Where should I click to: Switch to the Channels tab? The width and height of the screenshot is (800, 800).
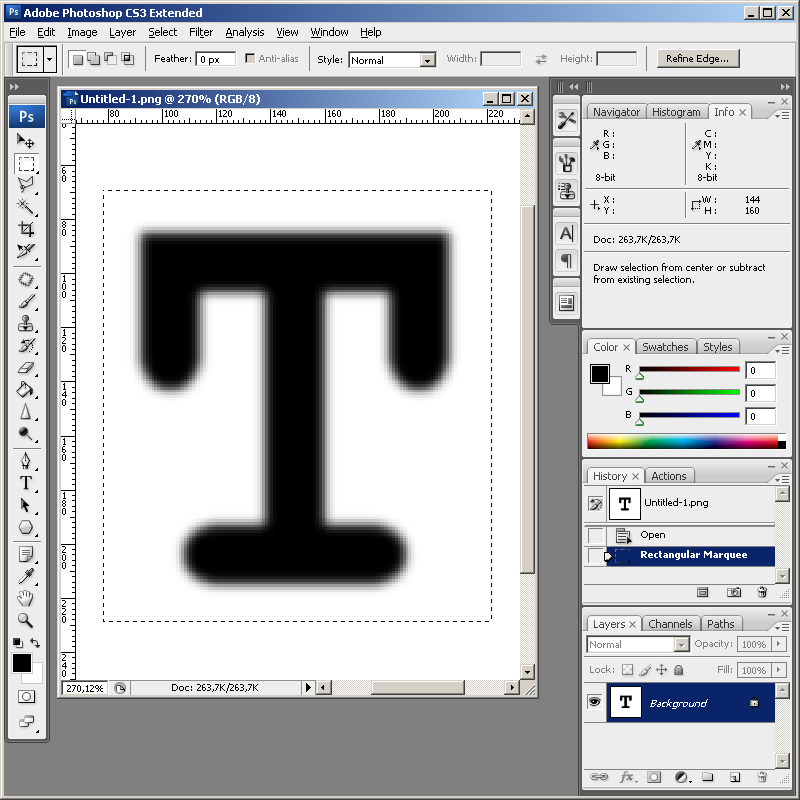[x=670, y=624]
